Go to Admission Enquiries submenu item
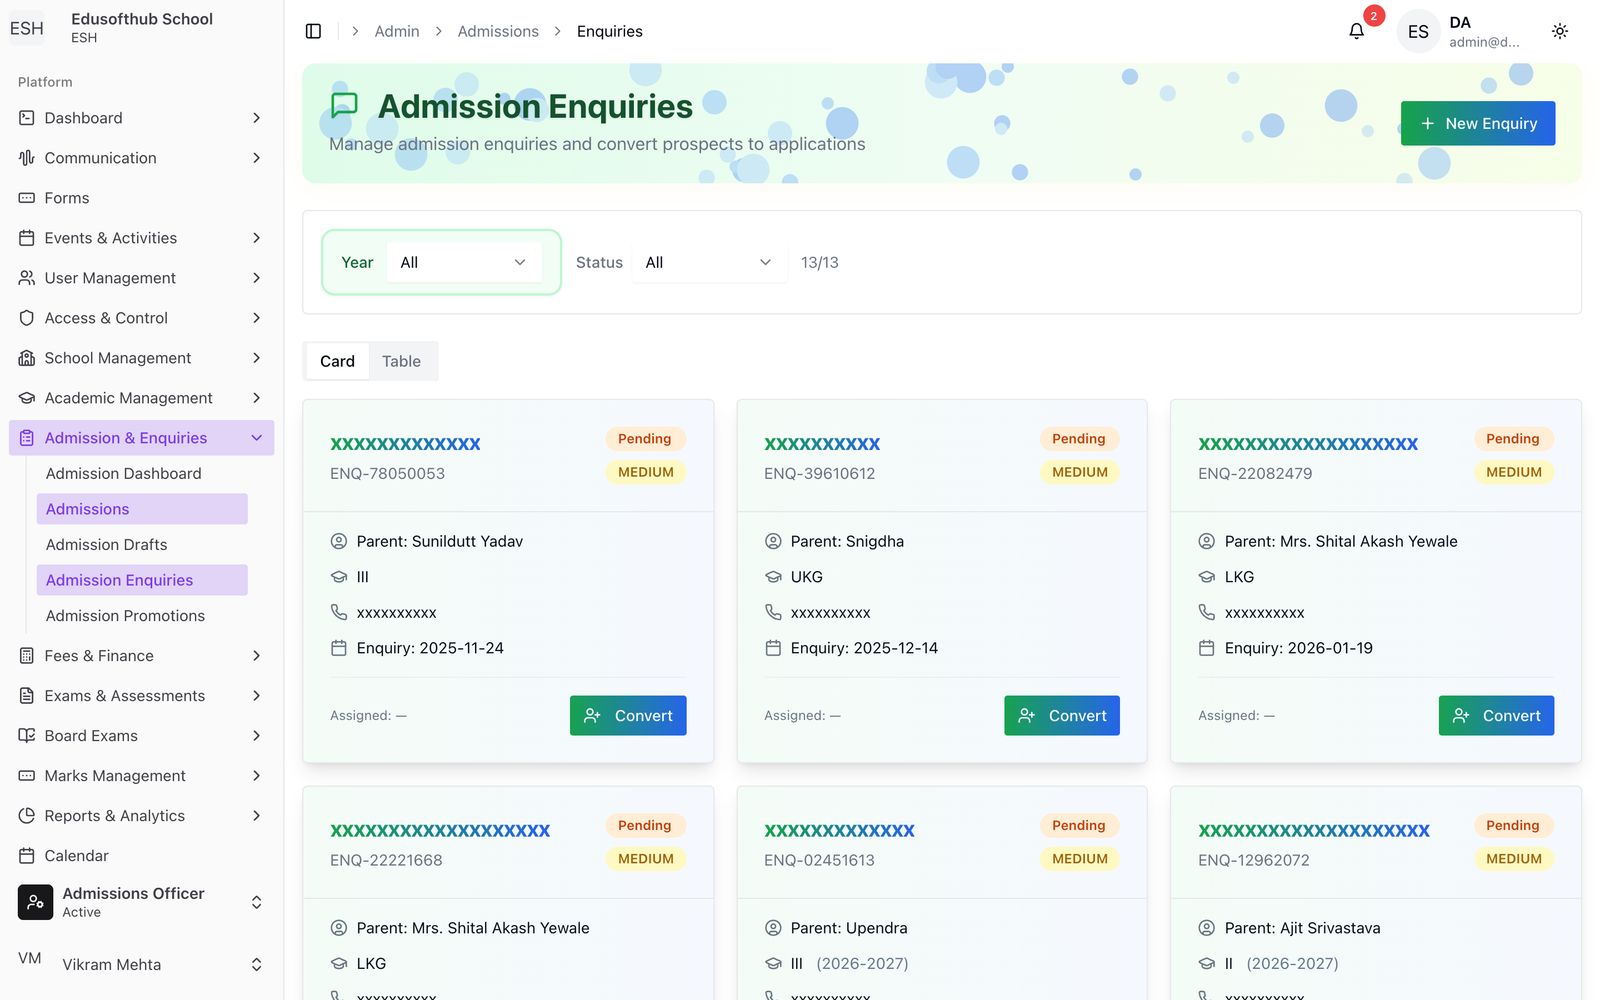The width and height of the screenshot is (1600, 1000). (x=142, y=580)
